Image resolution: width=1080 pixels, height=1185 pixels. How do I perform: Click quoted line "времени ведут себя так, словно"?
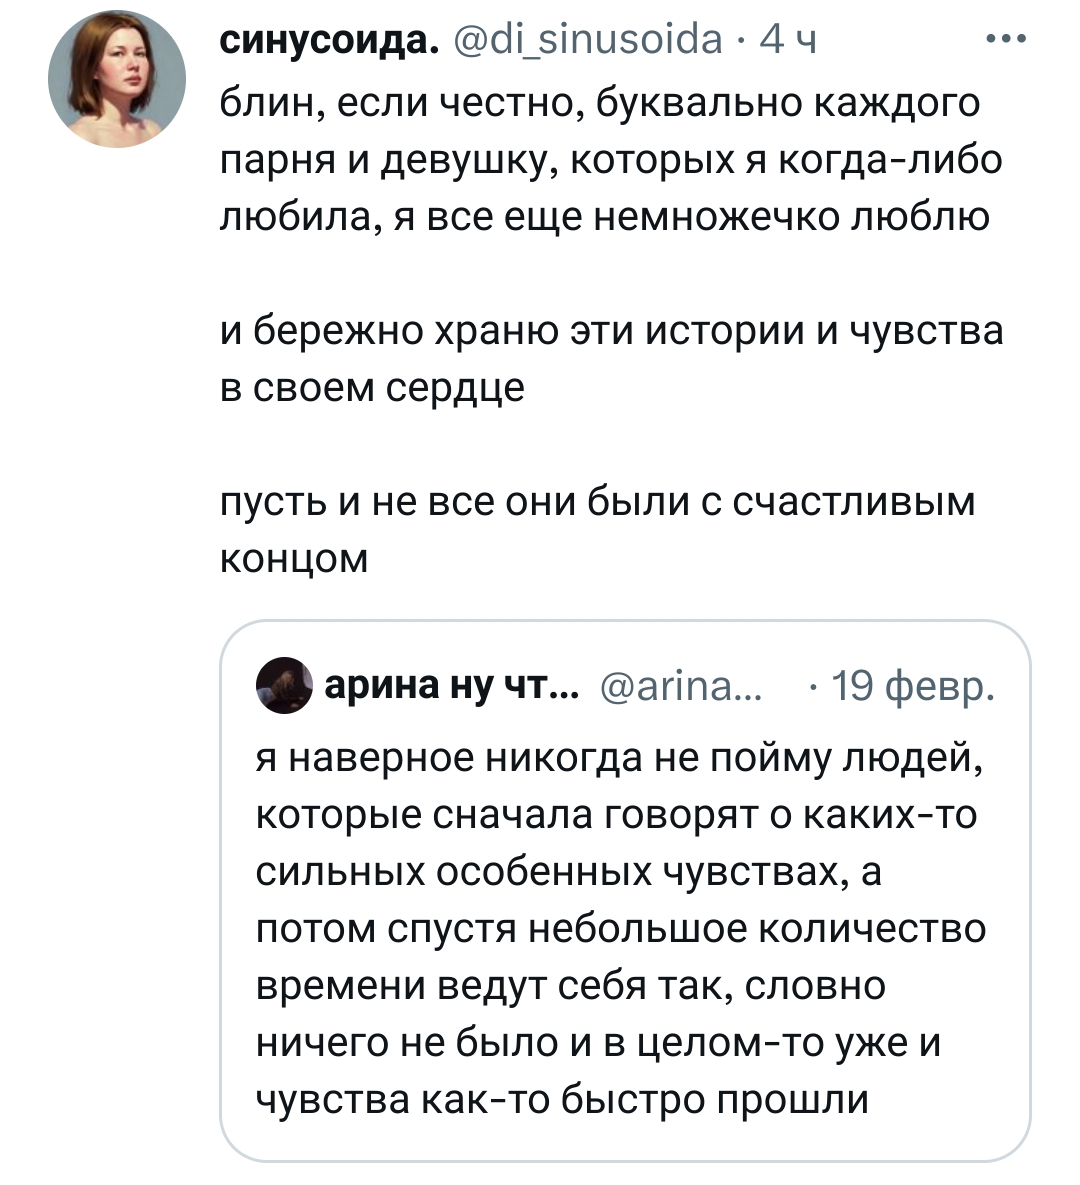571,986
